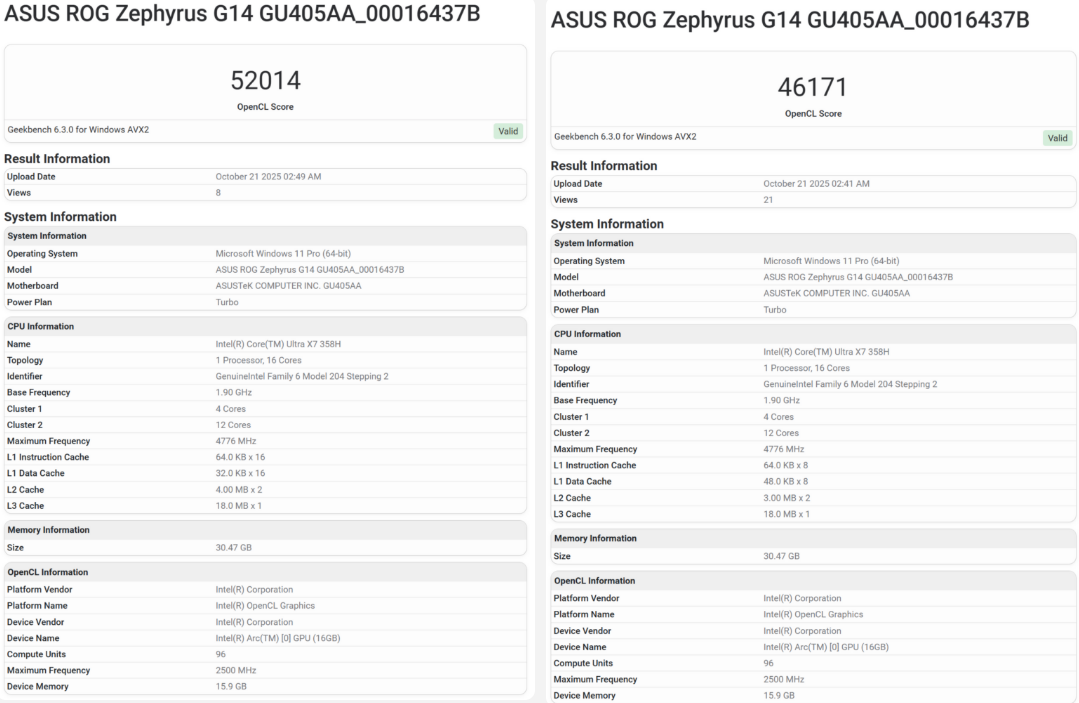Click the 46171 OpenCL score number

coord(813,87)
